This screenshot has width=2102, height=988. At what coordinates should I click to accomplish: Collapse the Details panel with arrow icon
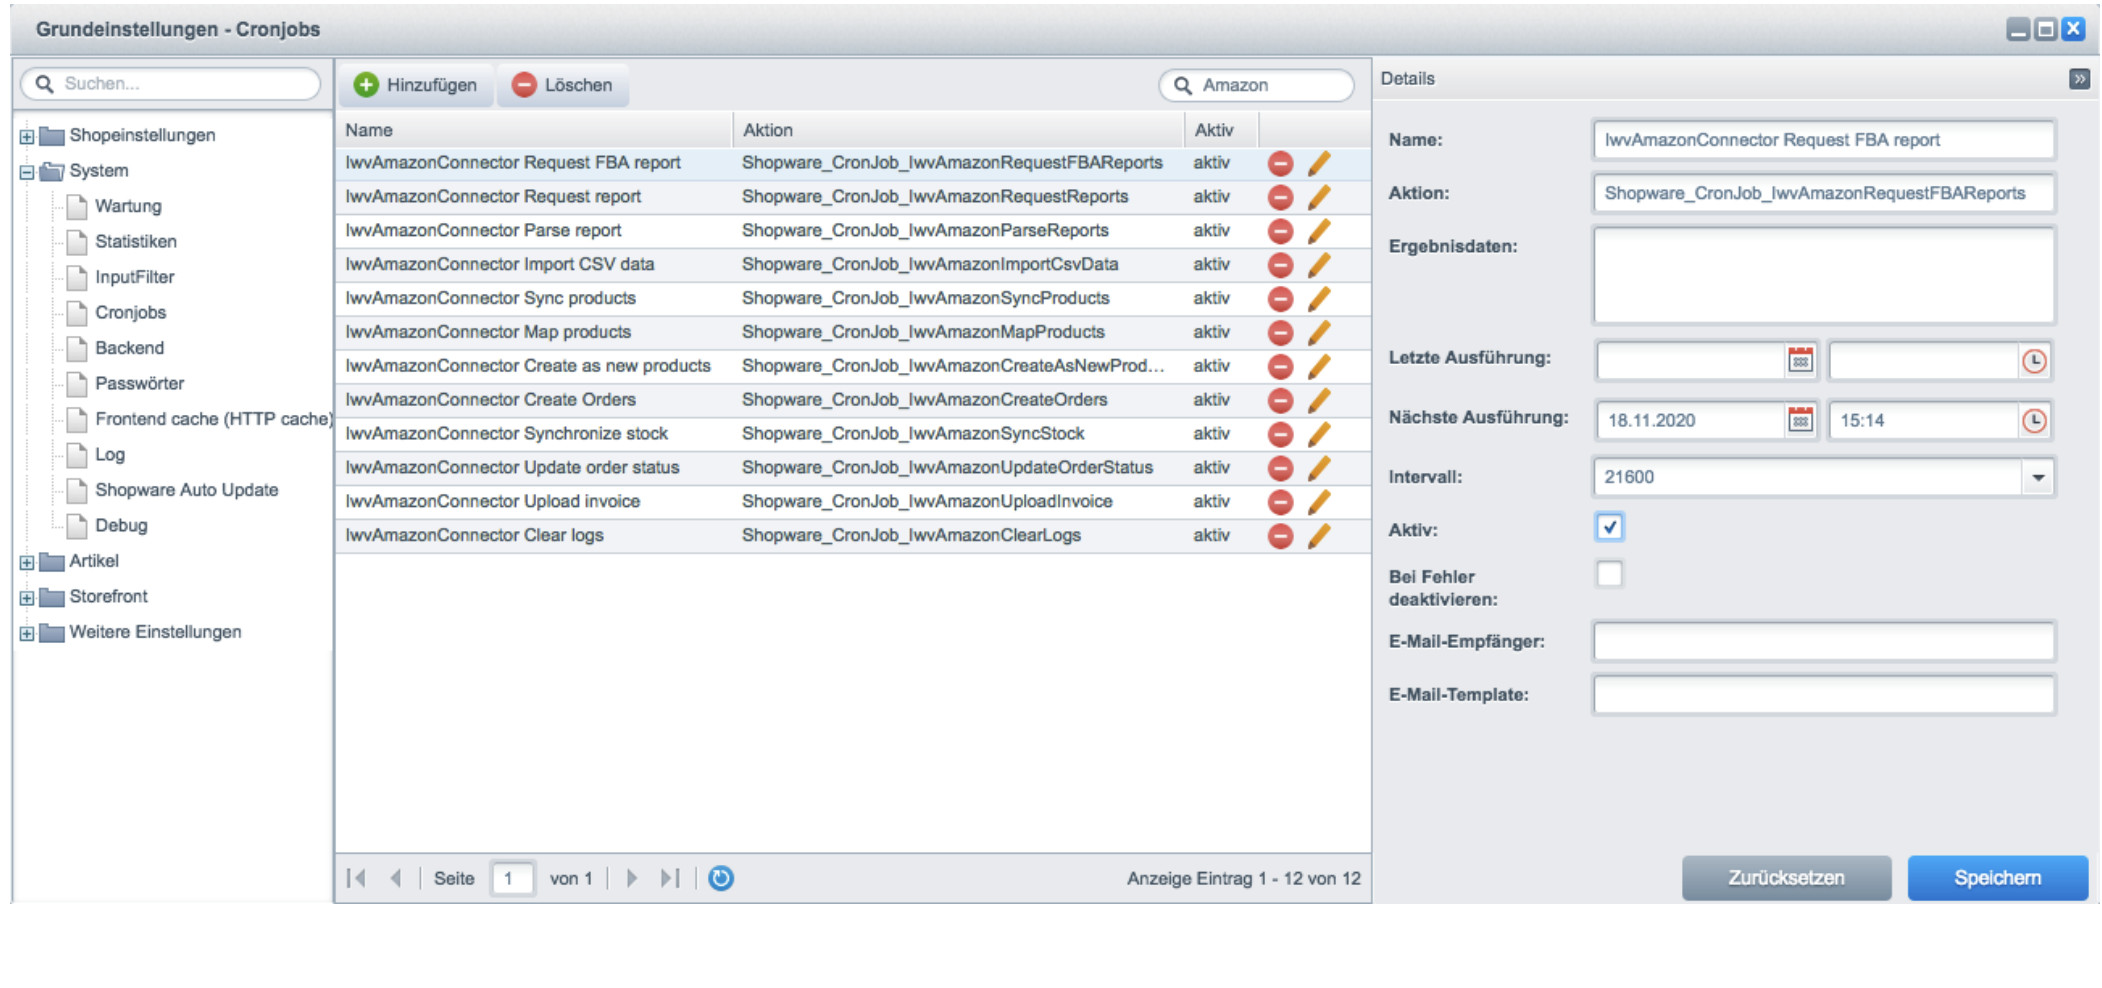pyautogui.click(x=2079, y=79)
